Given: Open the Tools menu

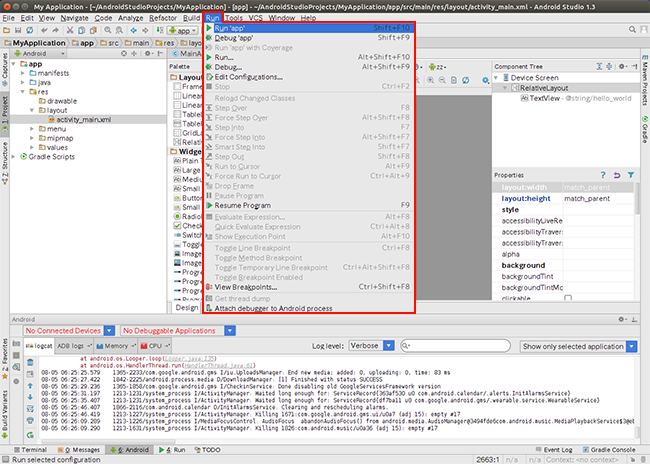Looking at the screenshot, I should [234, 18].
